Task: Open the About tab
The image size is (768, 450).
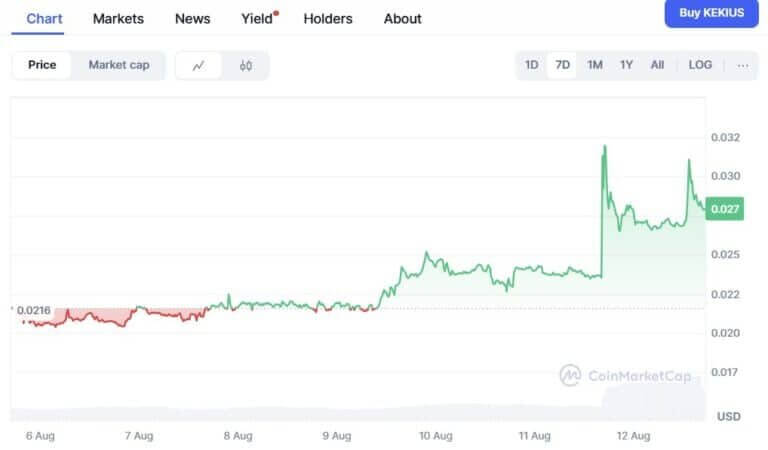Action: point(403,18)
